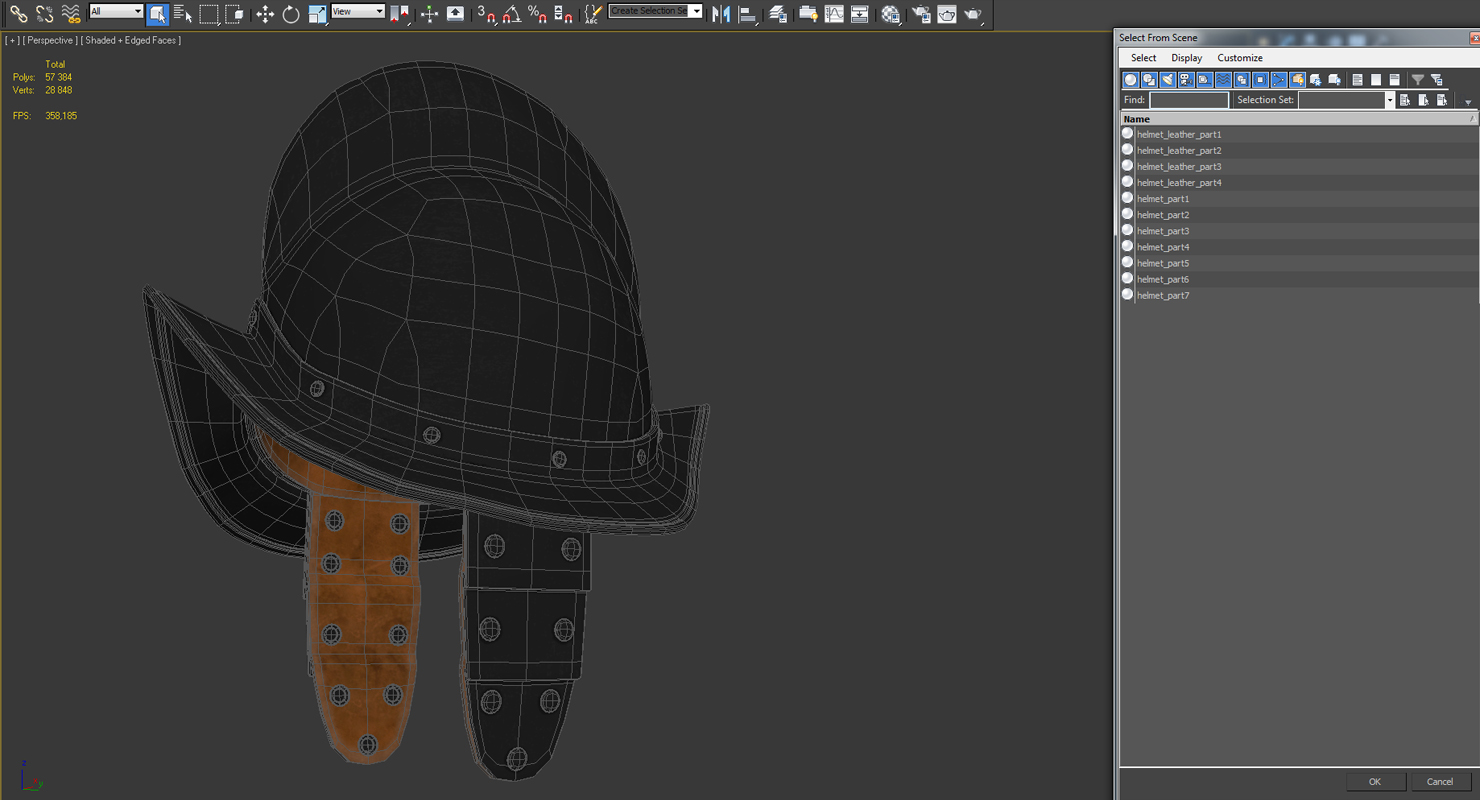Screen dimensions: 1480x800
Task: Click the Find input field
Action: [x=1189, y=100]
